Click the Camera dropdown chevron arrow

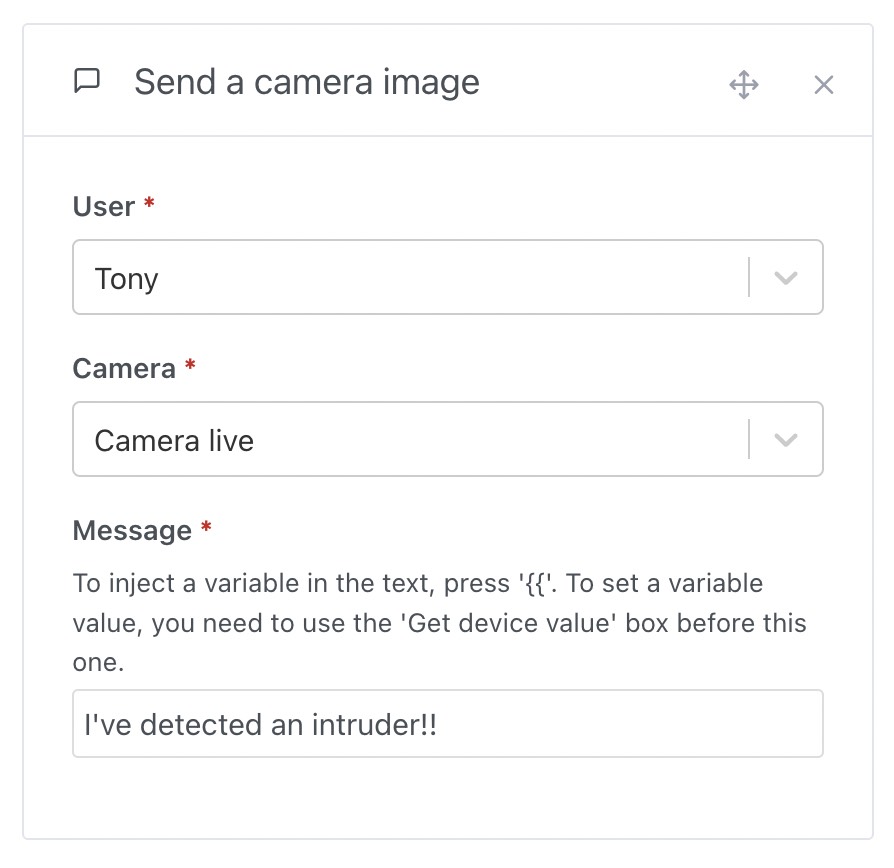coord(786,439)
